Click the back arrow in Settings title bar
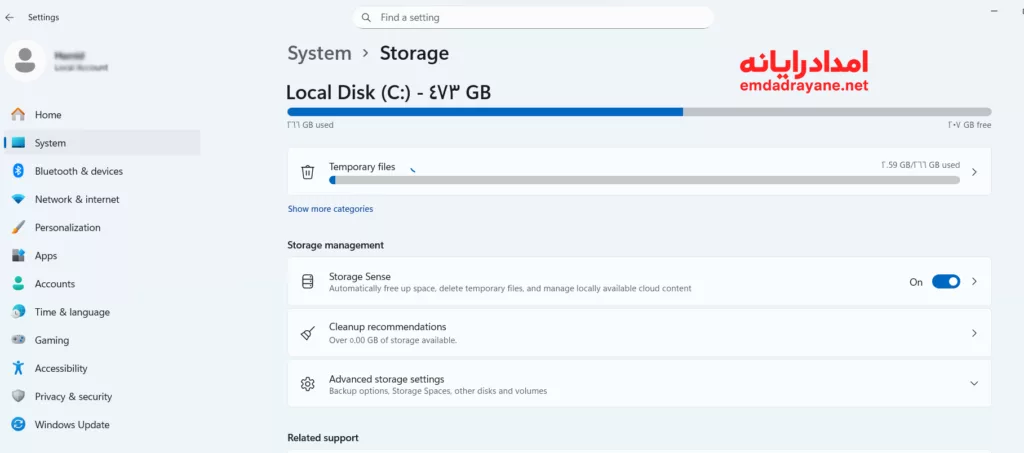The height and width of the screenshot is (453, 1024). 10,17
